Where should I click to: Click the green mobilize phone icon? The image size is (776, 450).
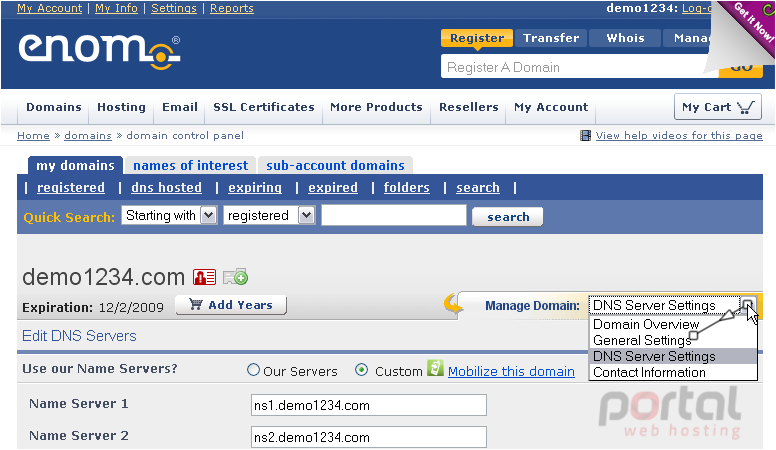click(435, 368)
